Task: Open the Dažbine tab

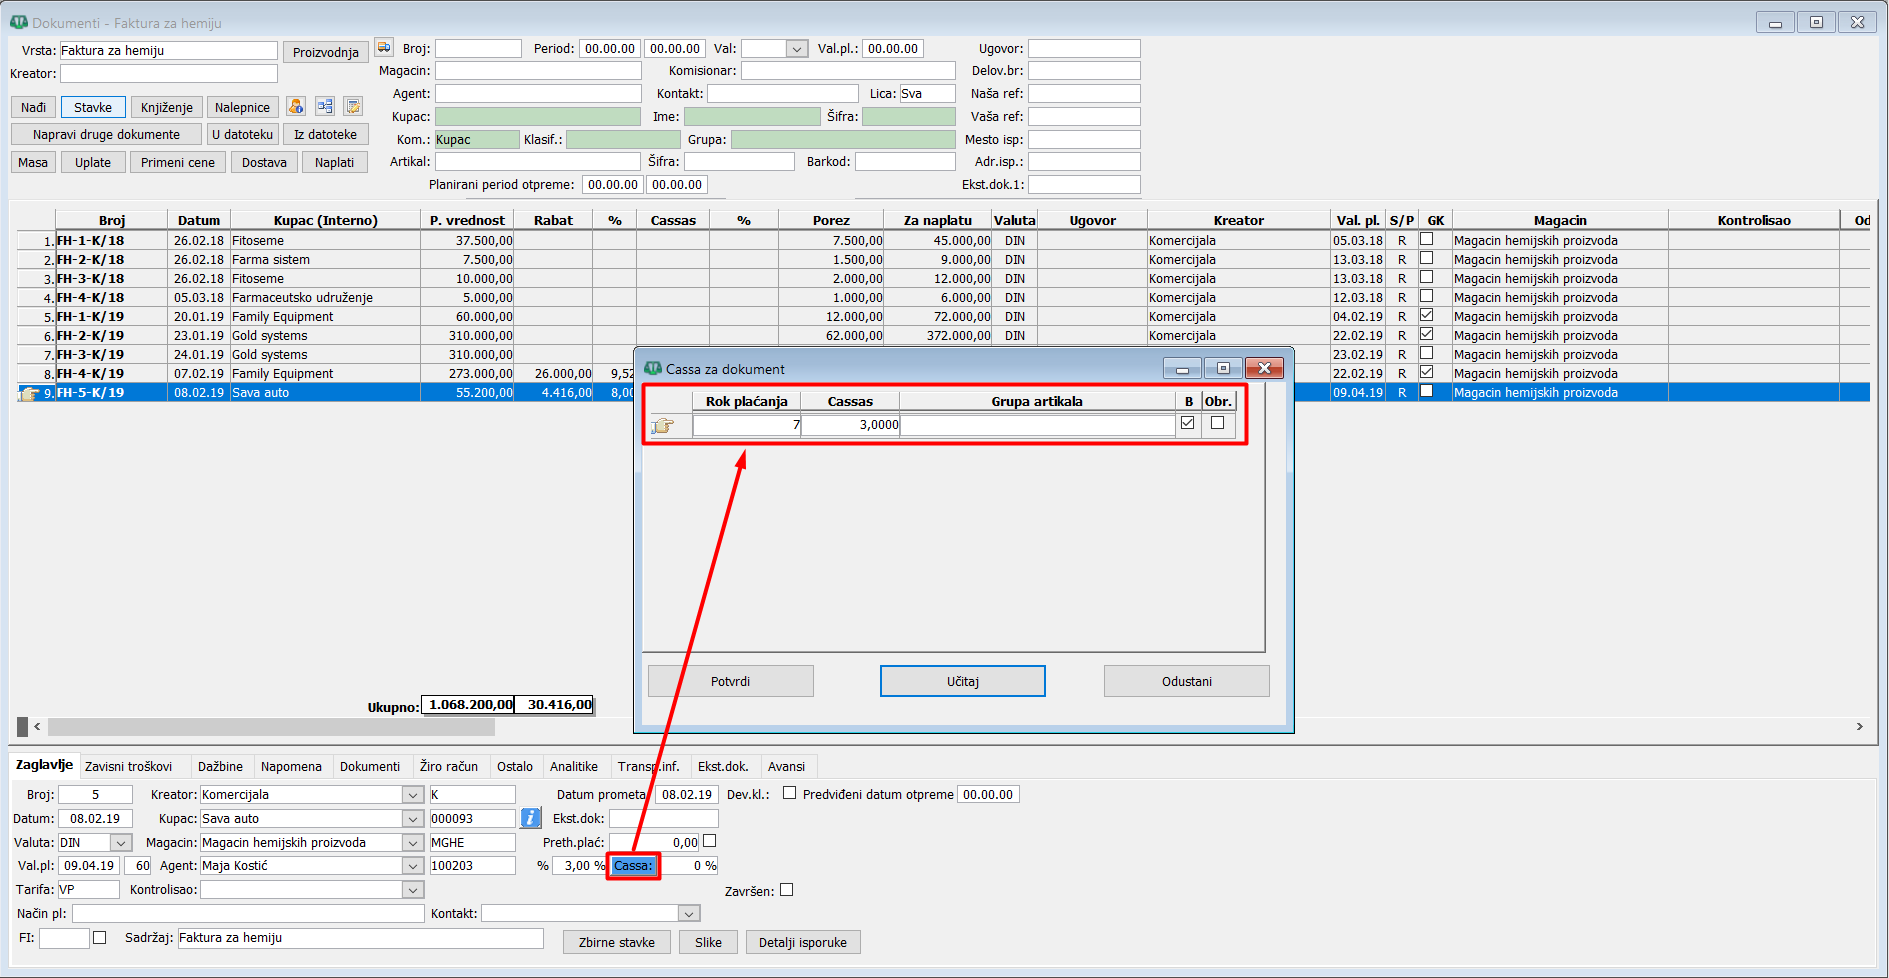Action: pos(220,766)
